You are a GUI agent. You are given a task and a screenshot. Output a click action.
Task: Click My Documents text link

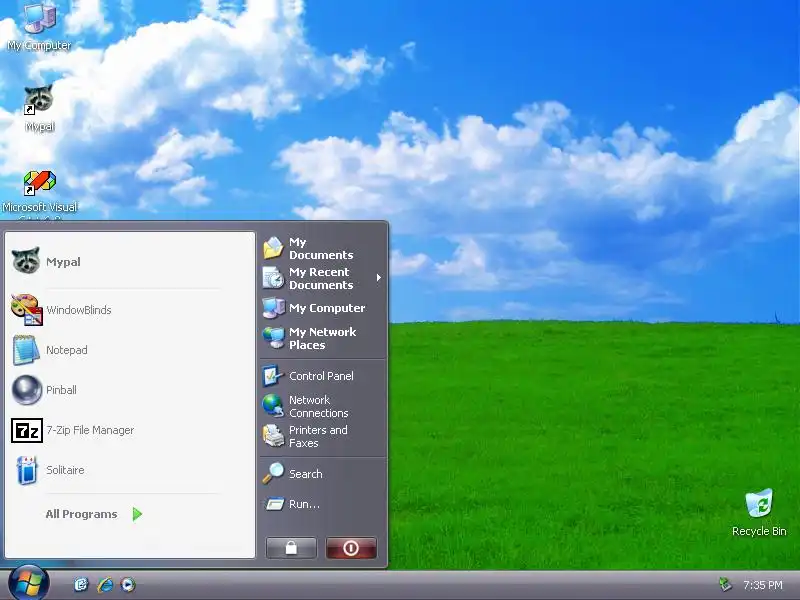(x=321, y=248)
